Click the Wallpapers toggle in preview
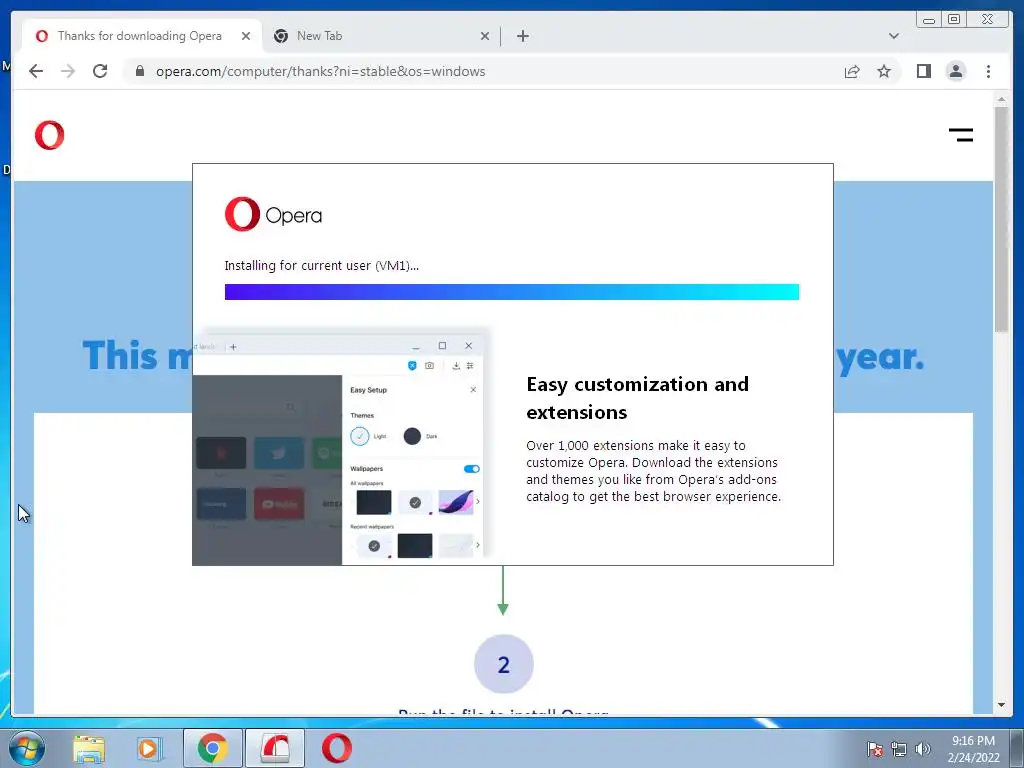This screenshot has width=1024, height=768. point(472,469)
